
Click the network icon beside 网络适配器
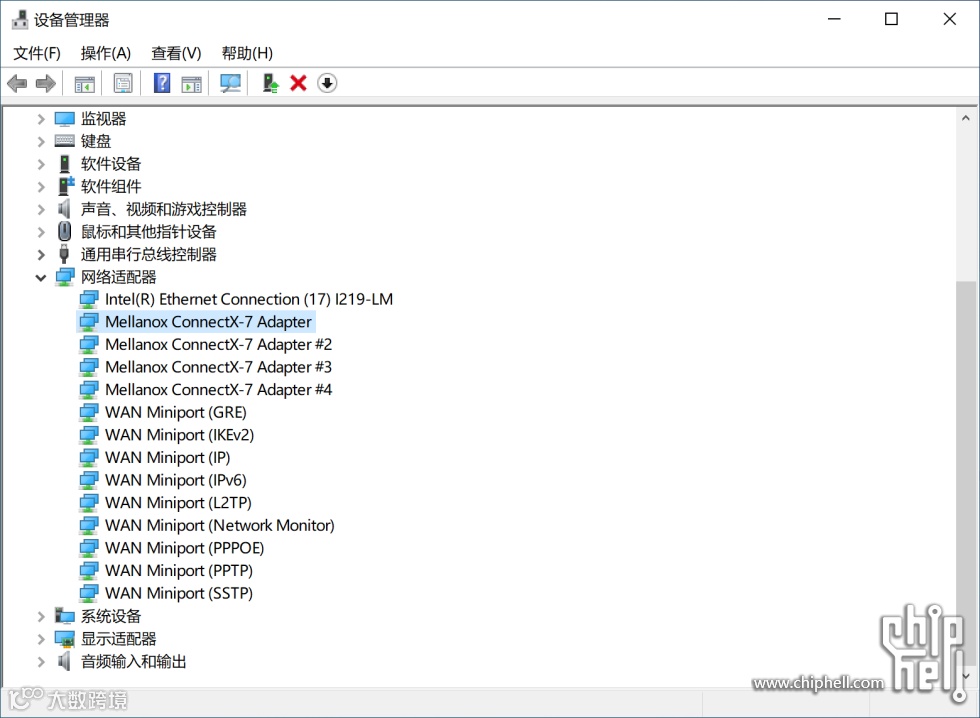[x=65, y=277]
